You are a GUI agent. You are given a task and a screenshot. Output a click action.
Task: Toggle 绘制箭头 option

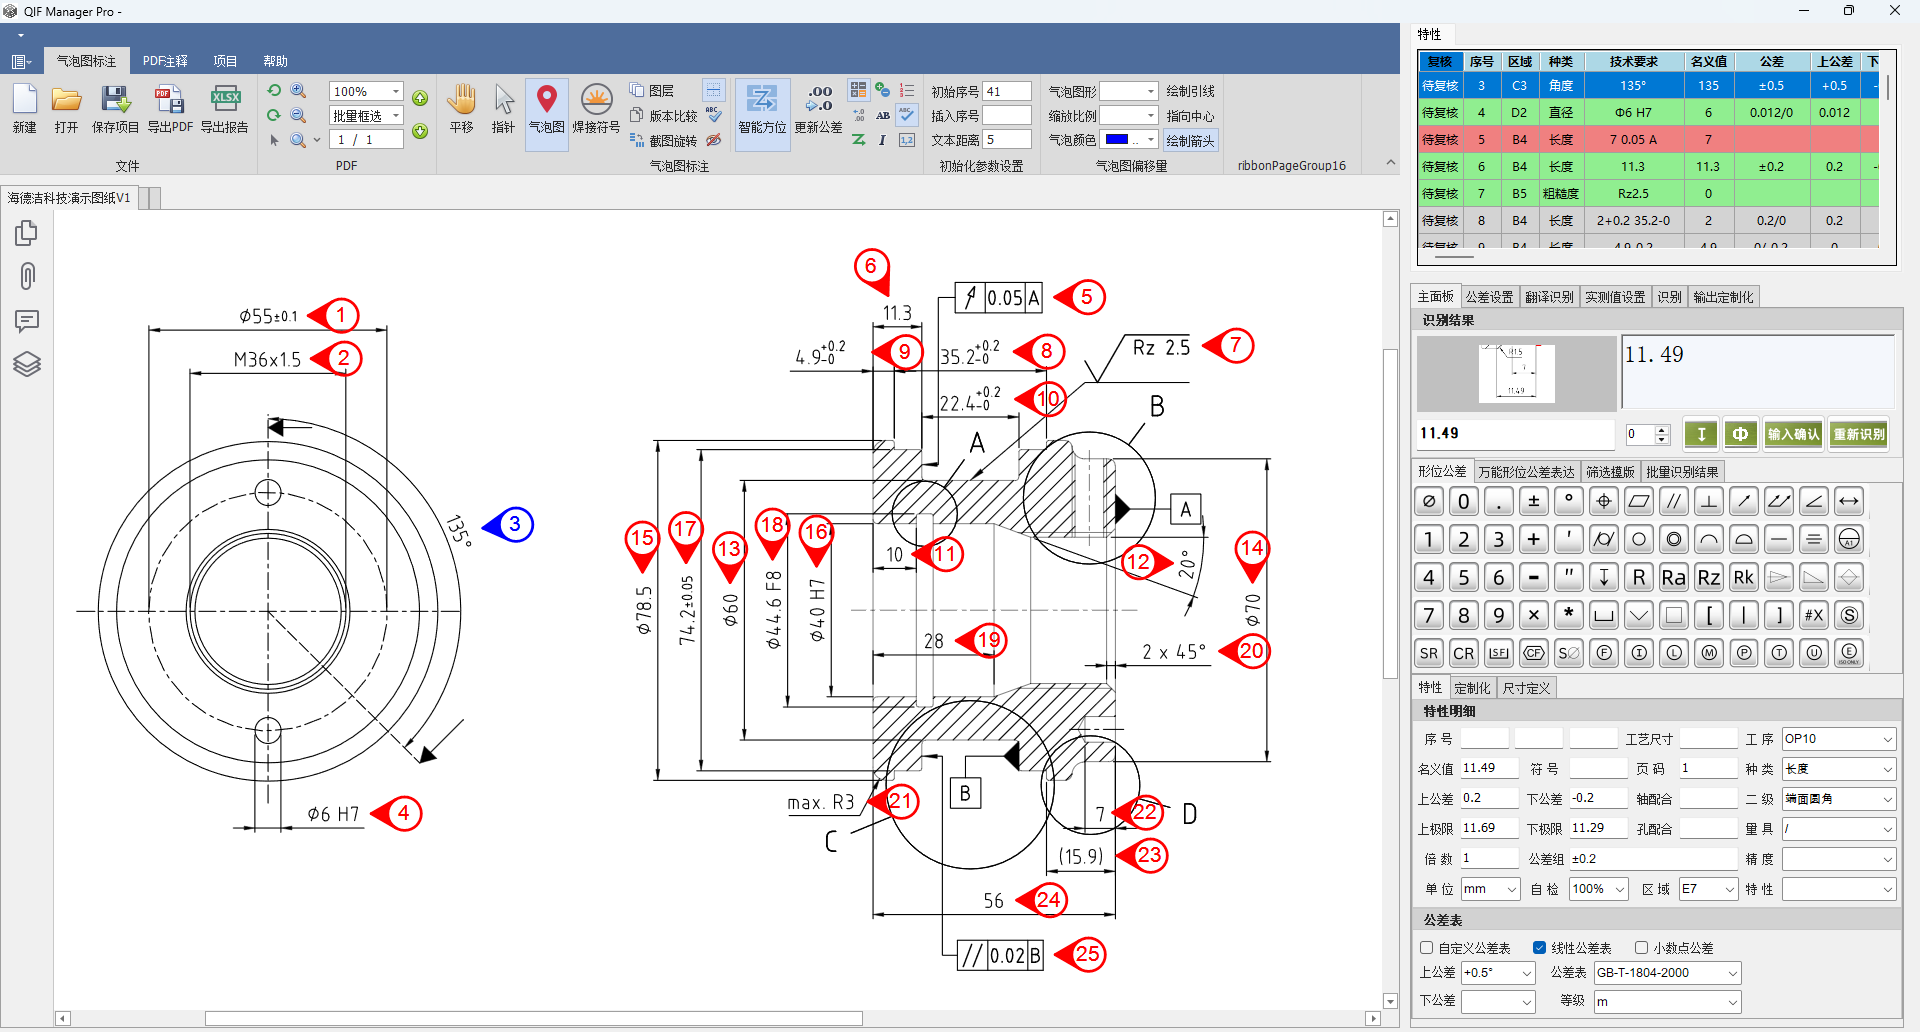(1190, 141)
